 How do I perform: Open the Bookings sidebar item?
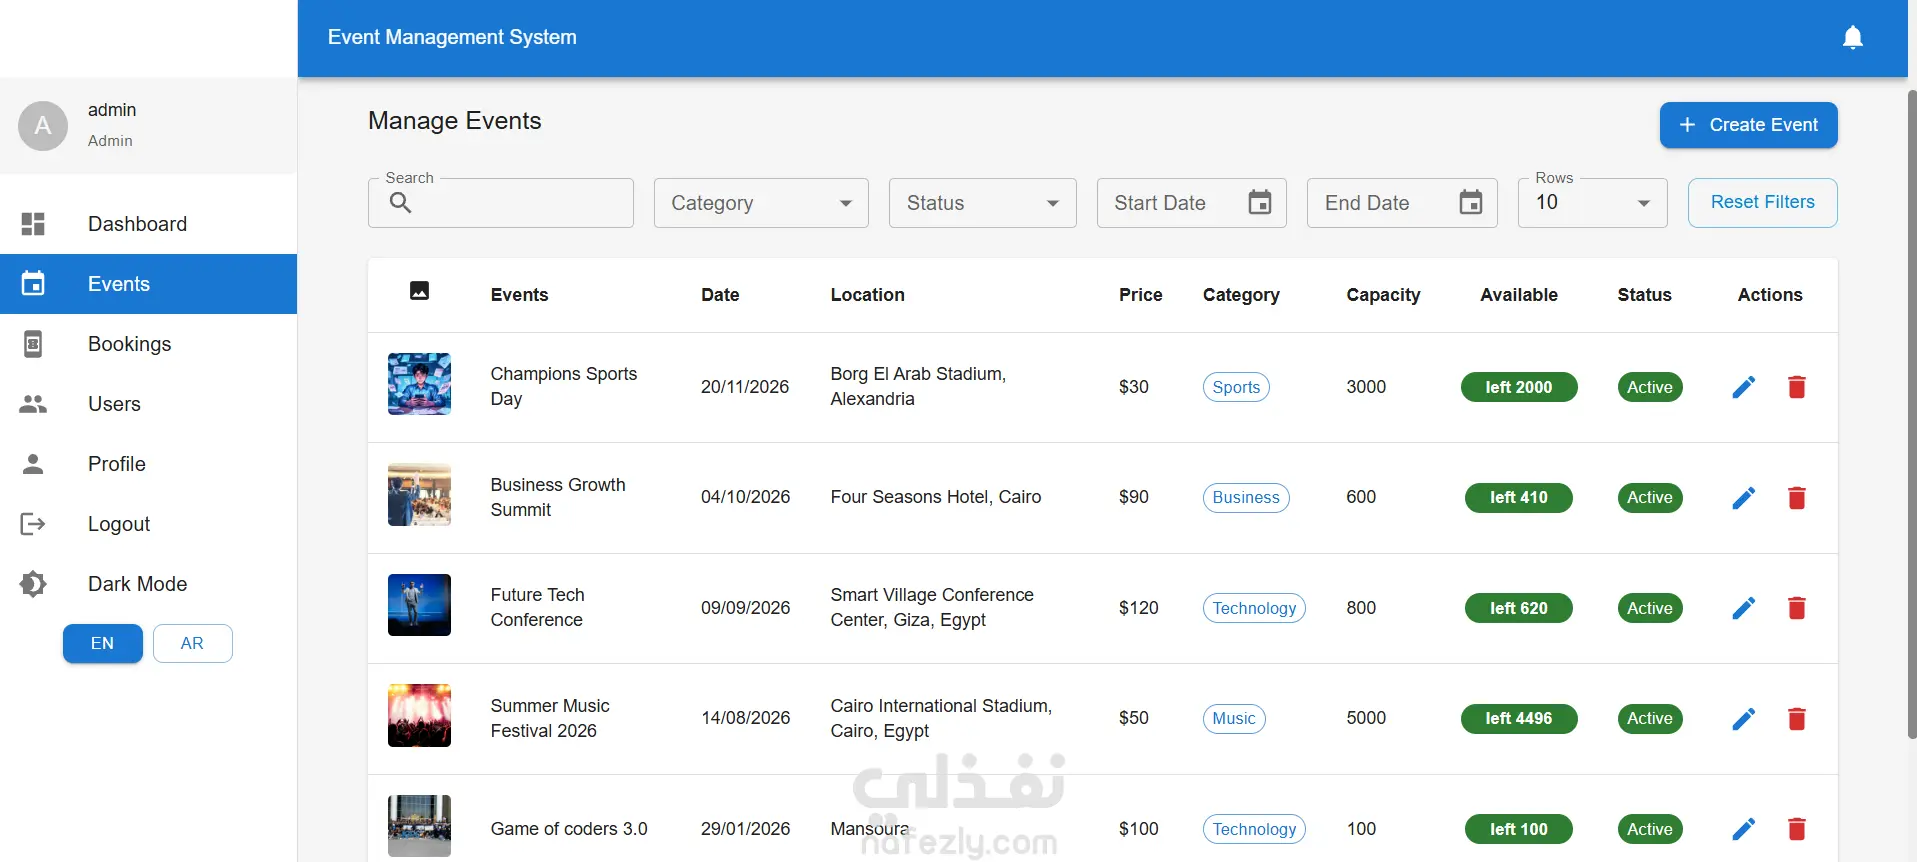(129, 344)
